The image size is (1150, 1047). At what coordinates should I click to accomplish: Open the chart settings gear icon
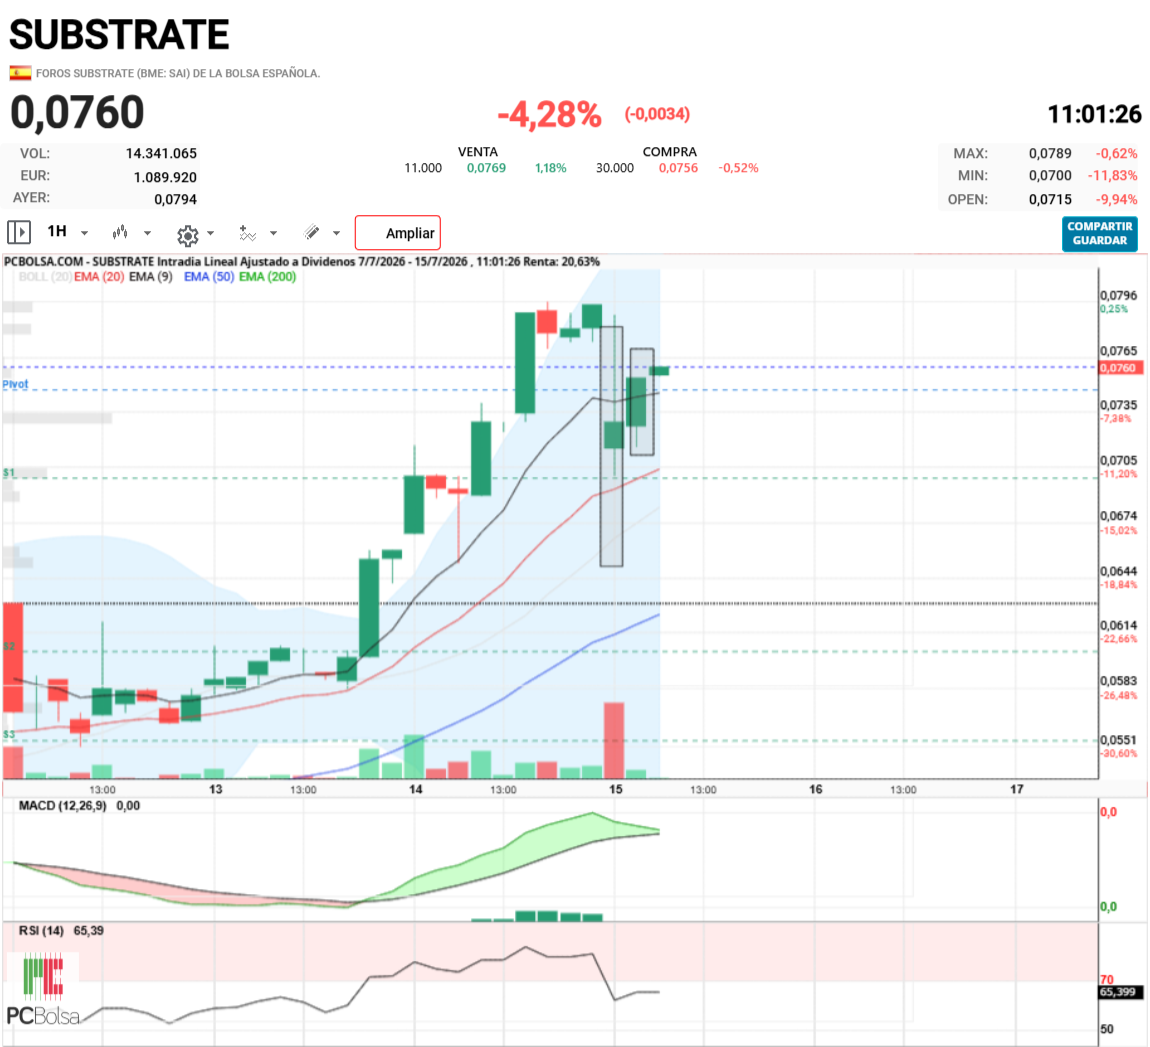pyautogui.click(x=188, y=235)
